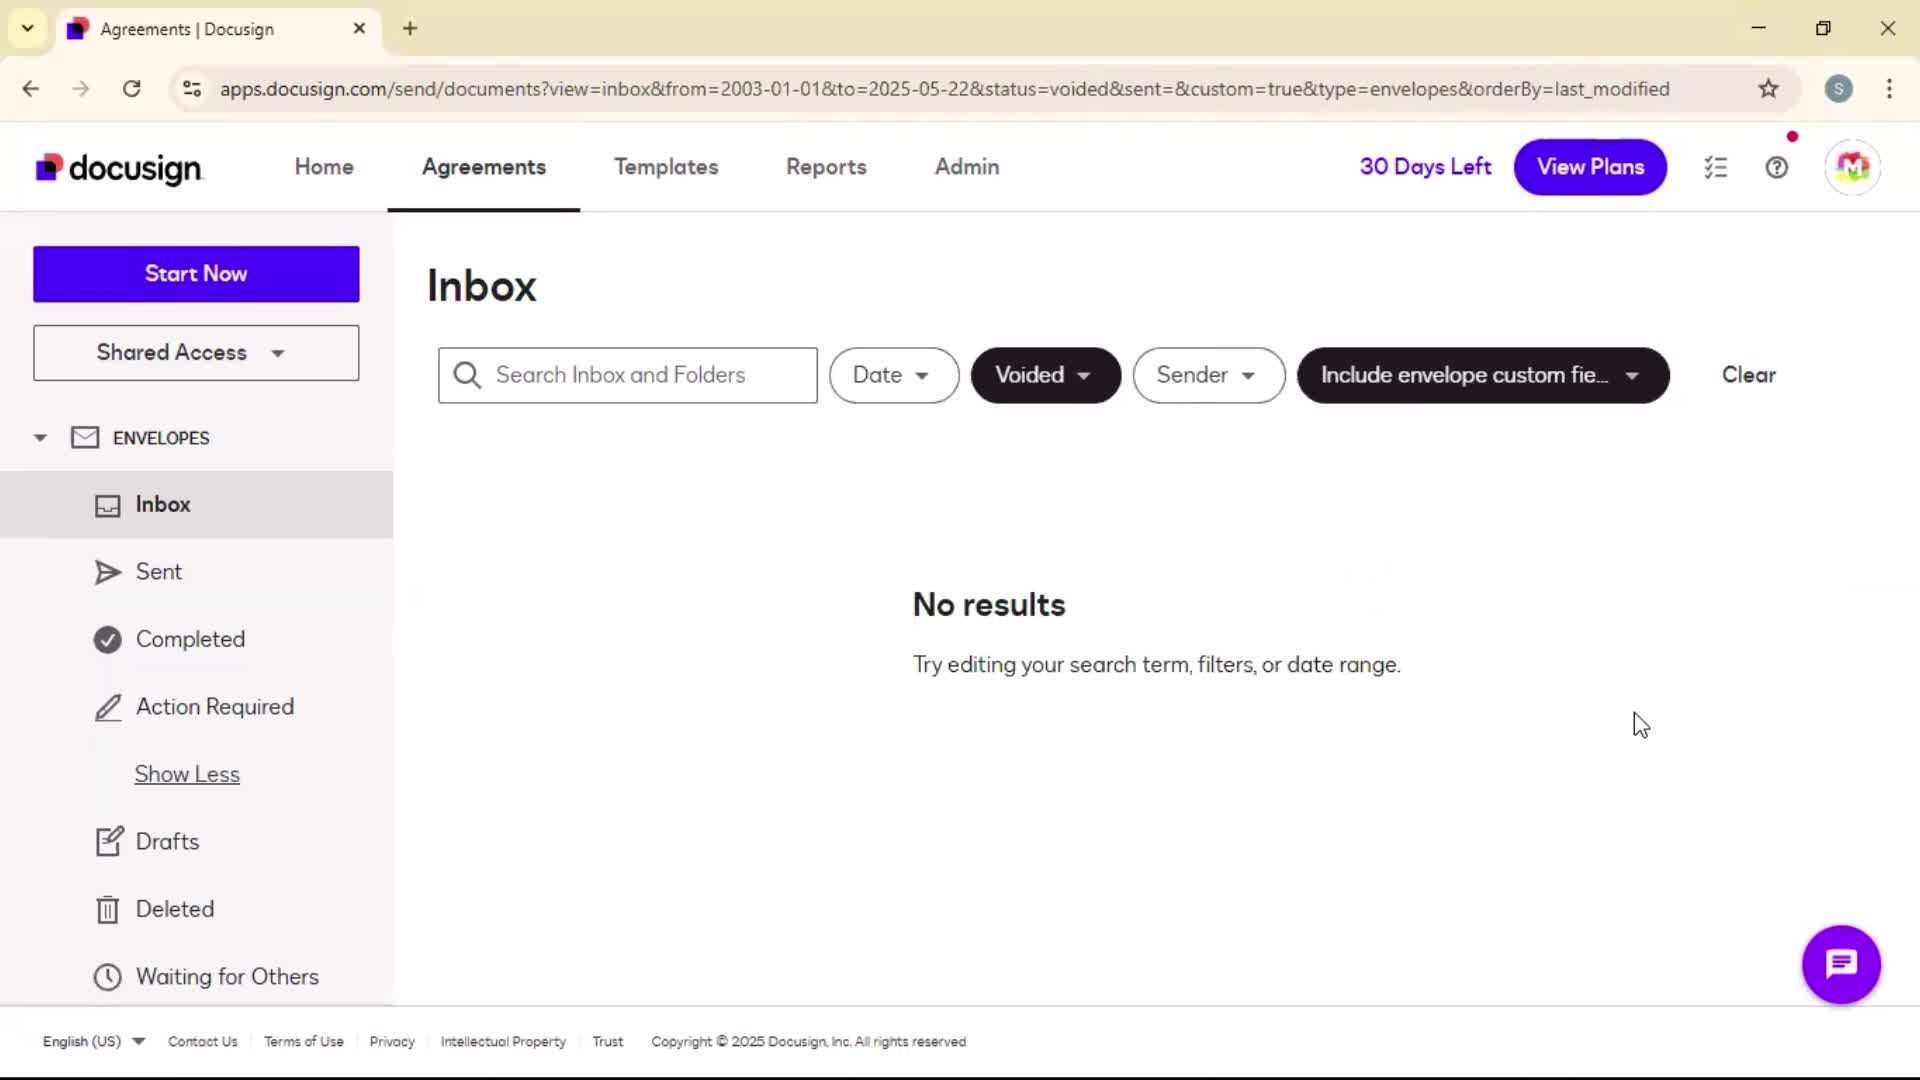Screen dimensions: 1920x1080
Task: Open the setup checklist icon
Action: click(1716, 168)
